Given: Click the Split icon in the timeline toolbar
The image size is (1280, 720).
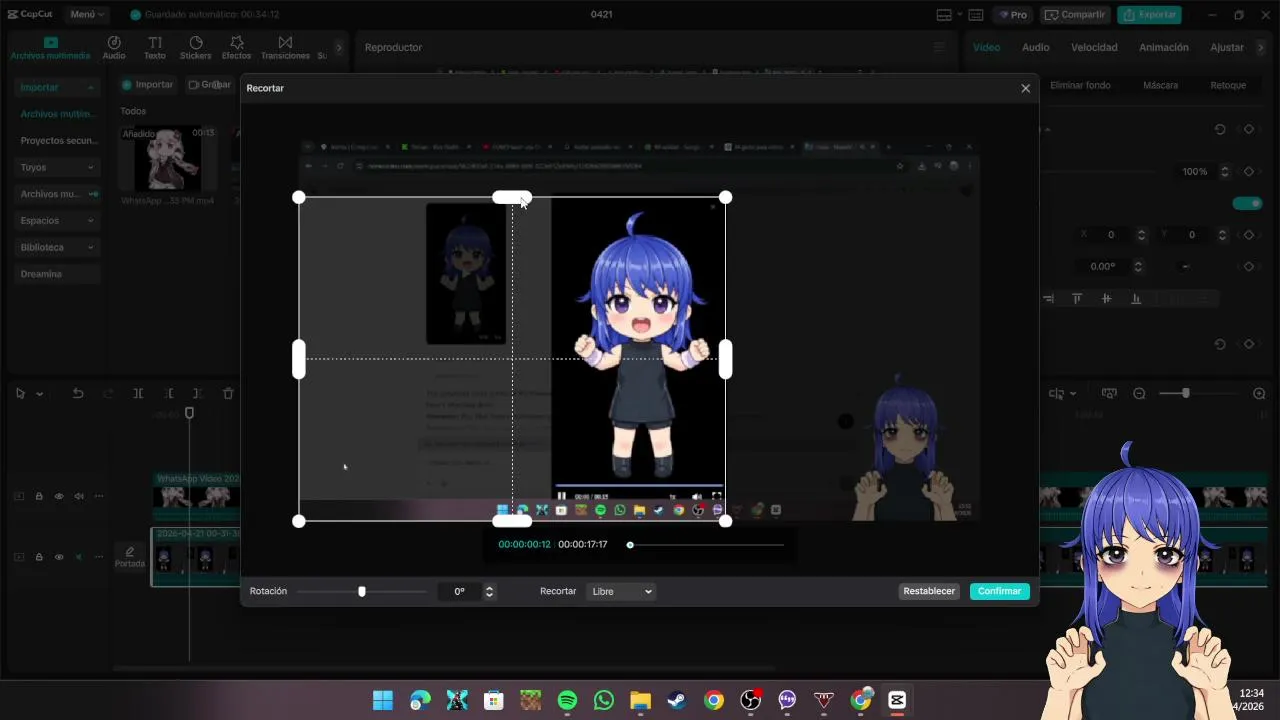Looking at the screenshot, I should [x=138, y=394].
